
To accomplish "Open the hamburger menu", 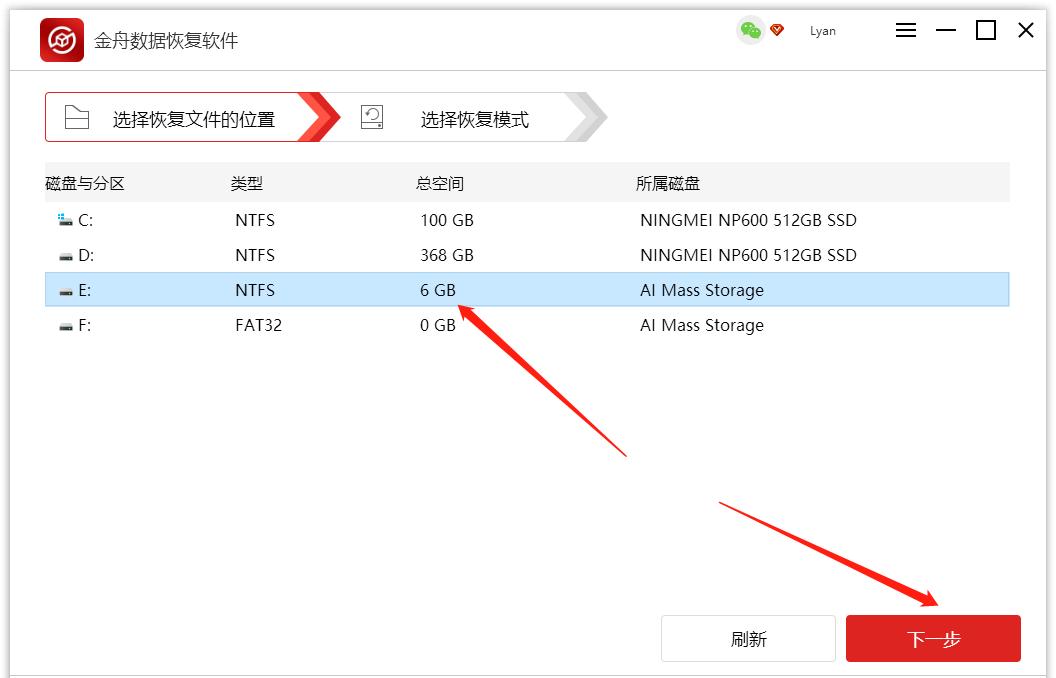I will coord(905,30).
